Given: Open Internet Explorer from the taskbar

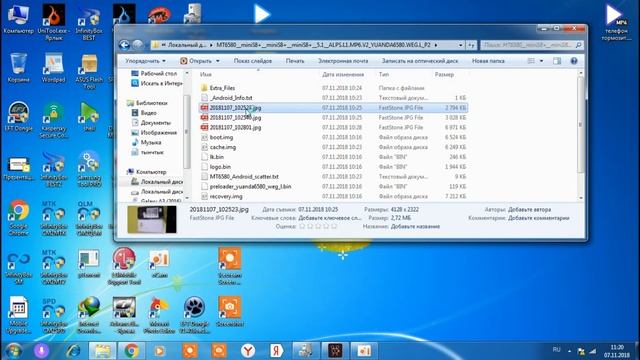Looking at the screenshot, I should [73, 351].
